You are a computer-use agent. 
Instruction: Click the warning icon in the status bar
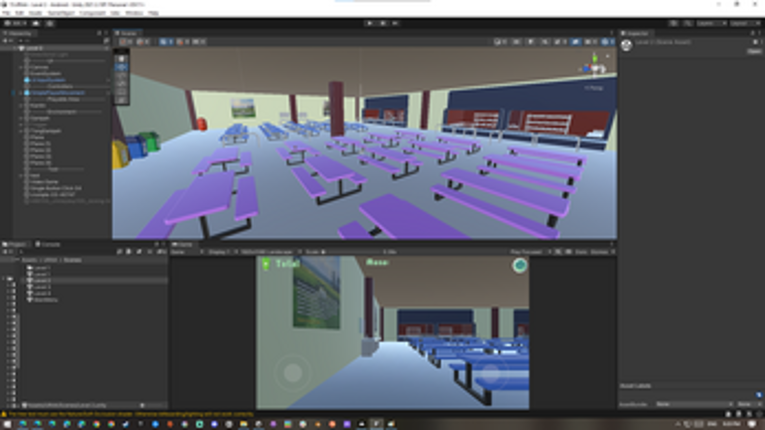click(x=4, y=414)
